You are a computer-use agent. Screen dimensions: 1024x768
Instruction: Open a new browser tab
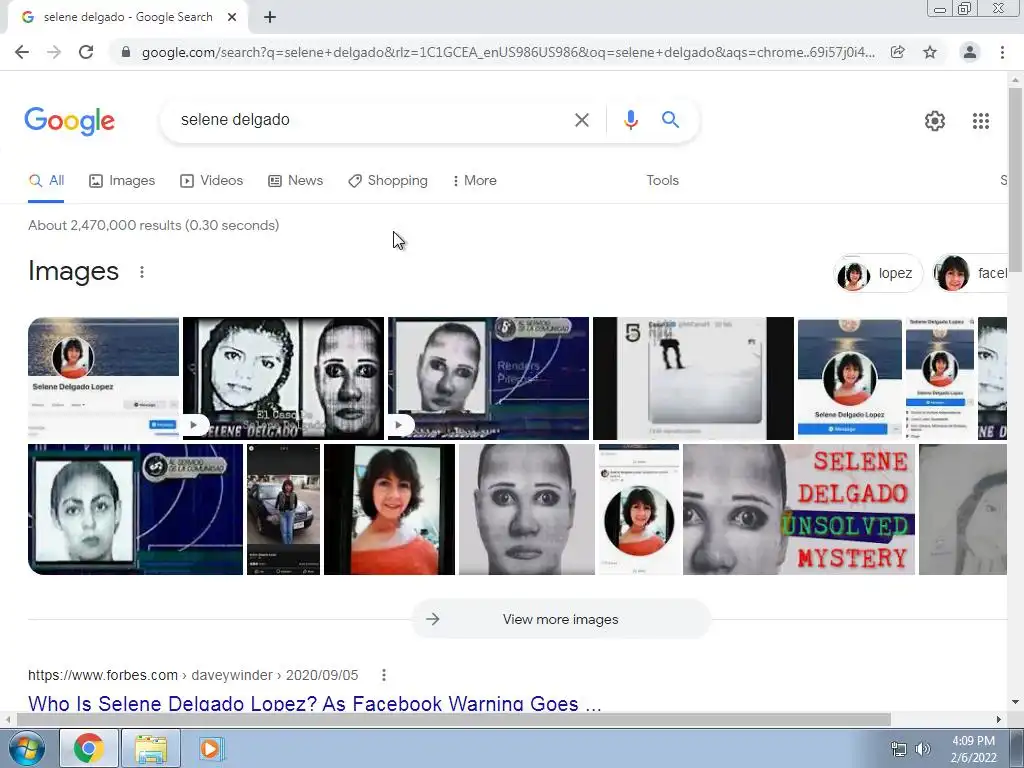tap(270, 17)
